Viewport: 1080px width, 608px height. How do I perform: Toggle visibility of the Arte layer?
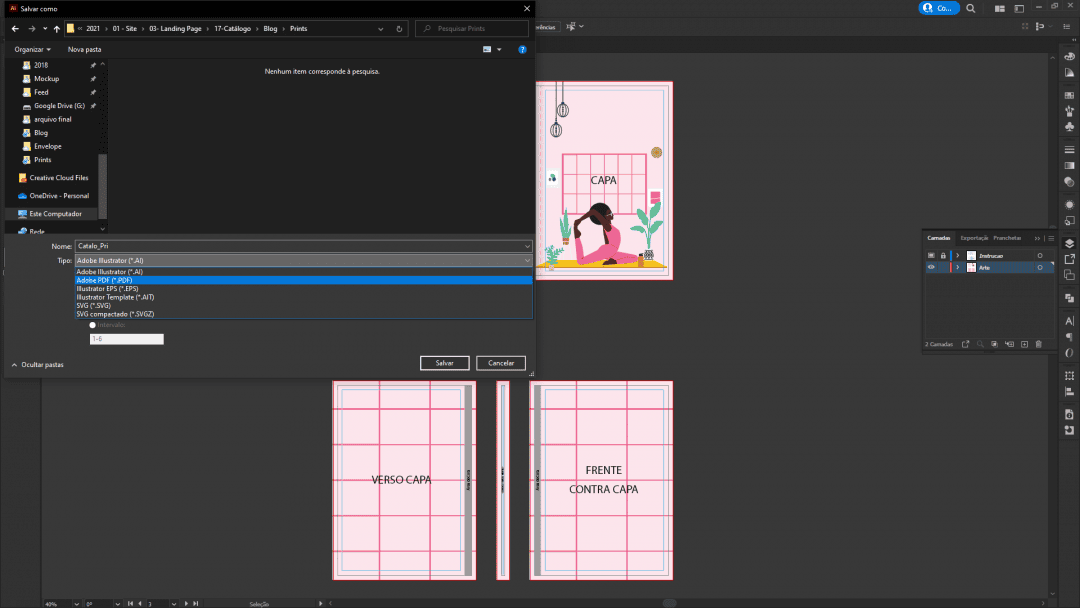(931, 268)
